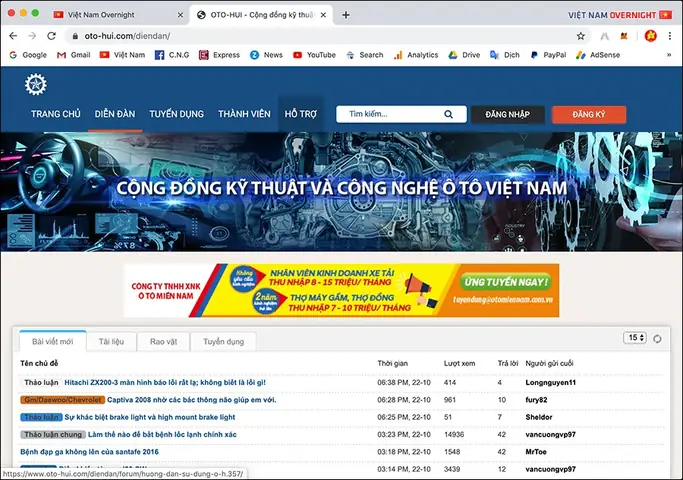Open a new tab with the plus button
The height and width of the screenshot is (480, 683).
tap(346, 15)
